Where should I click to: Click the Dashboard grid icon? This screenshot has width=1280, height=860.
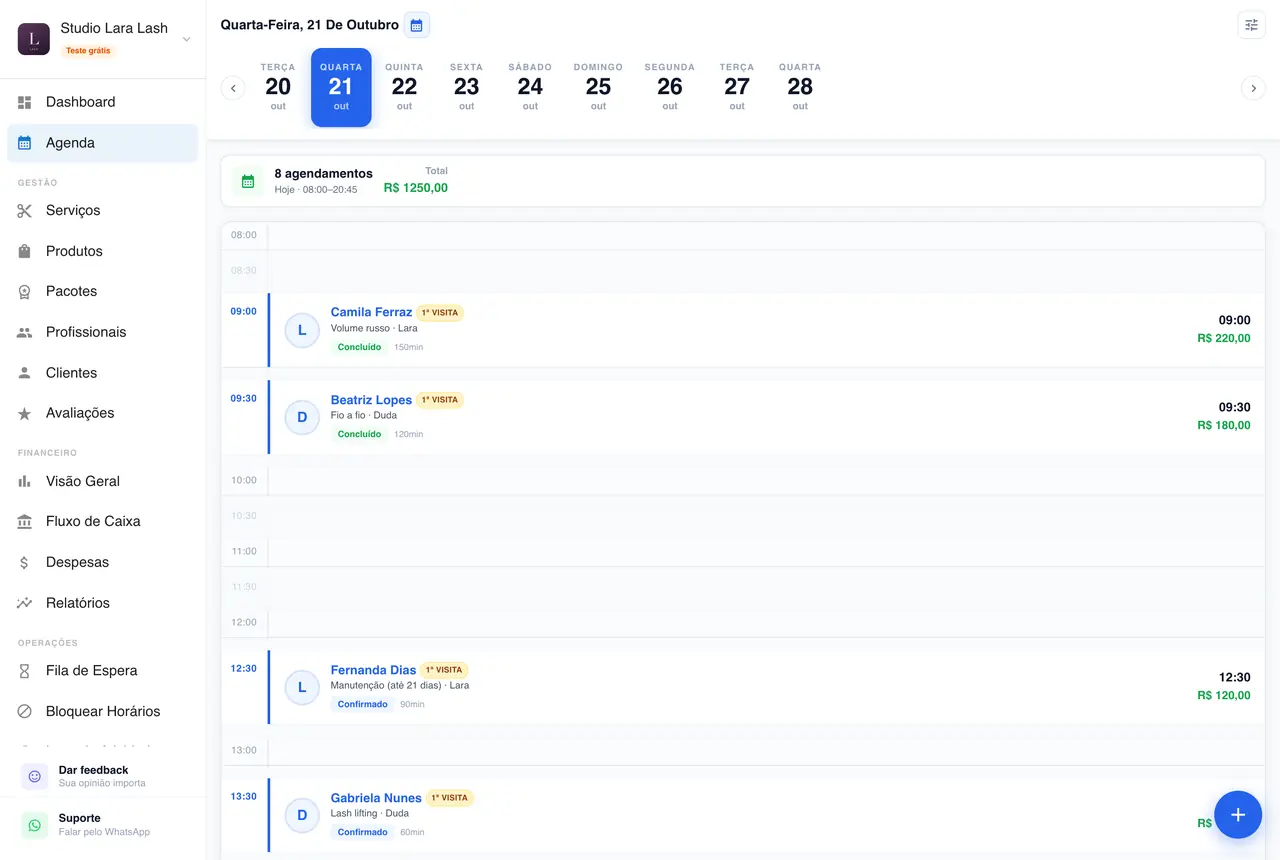click(25, 102)
